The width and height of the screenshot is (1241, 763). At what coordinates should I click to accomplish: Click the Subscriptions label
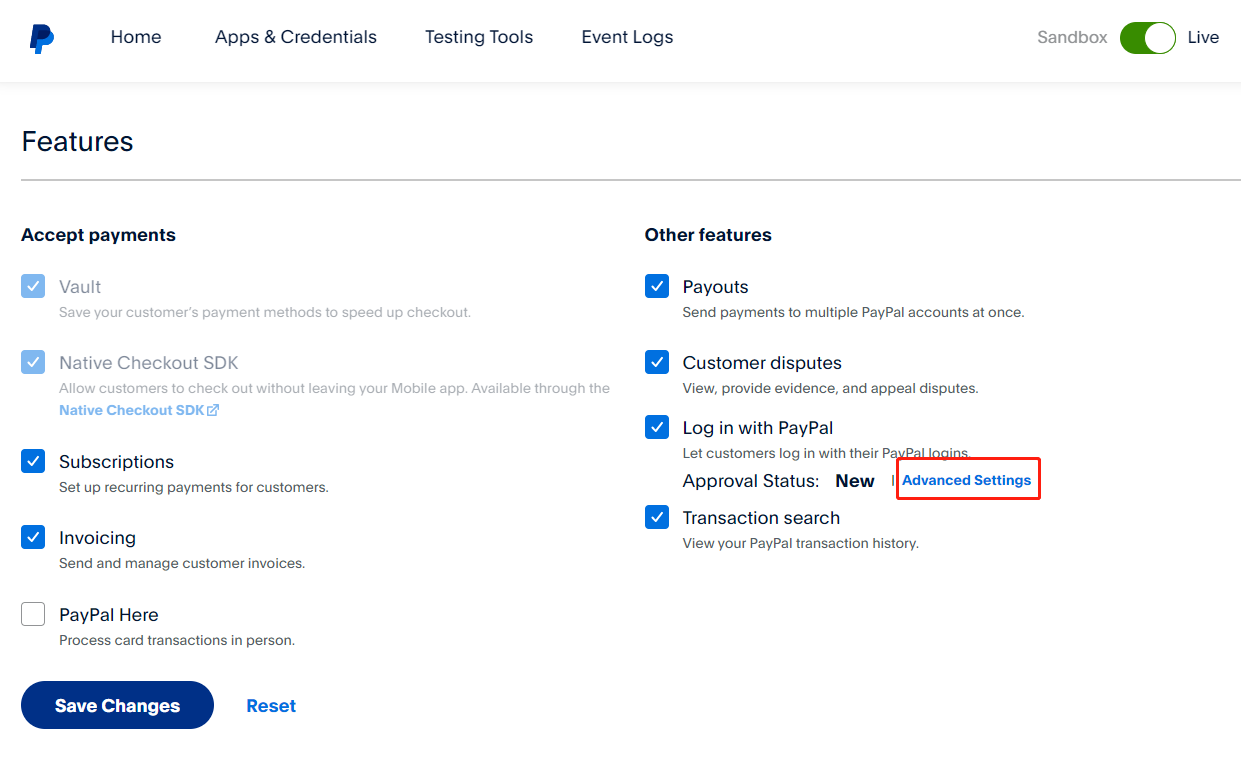[116, 462]
